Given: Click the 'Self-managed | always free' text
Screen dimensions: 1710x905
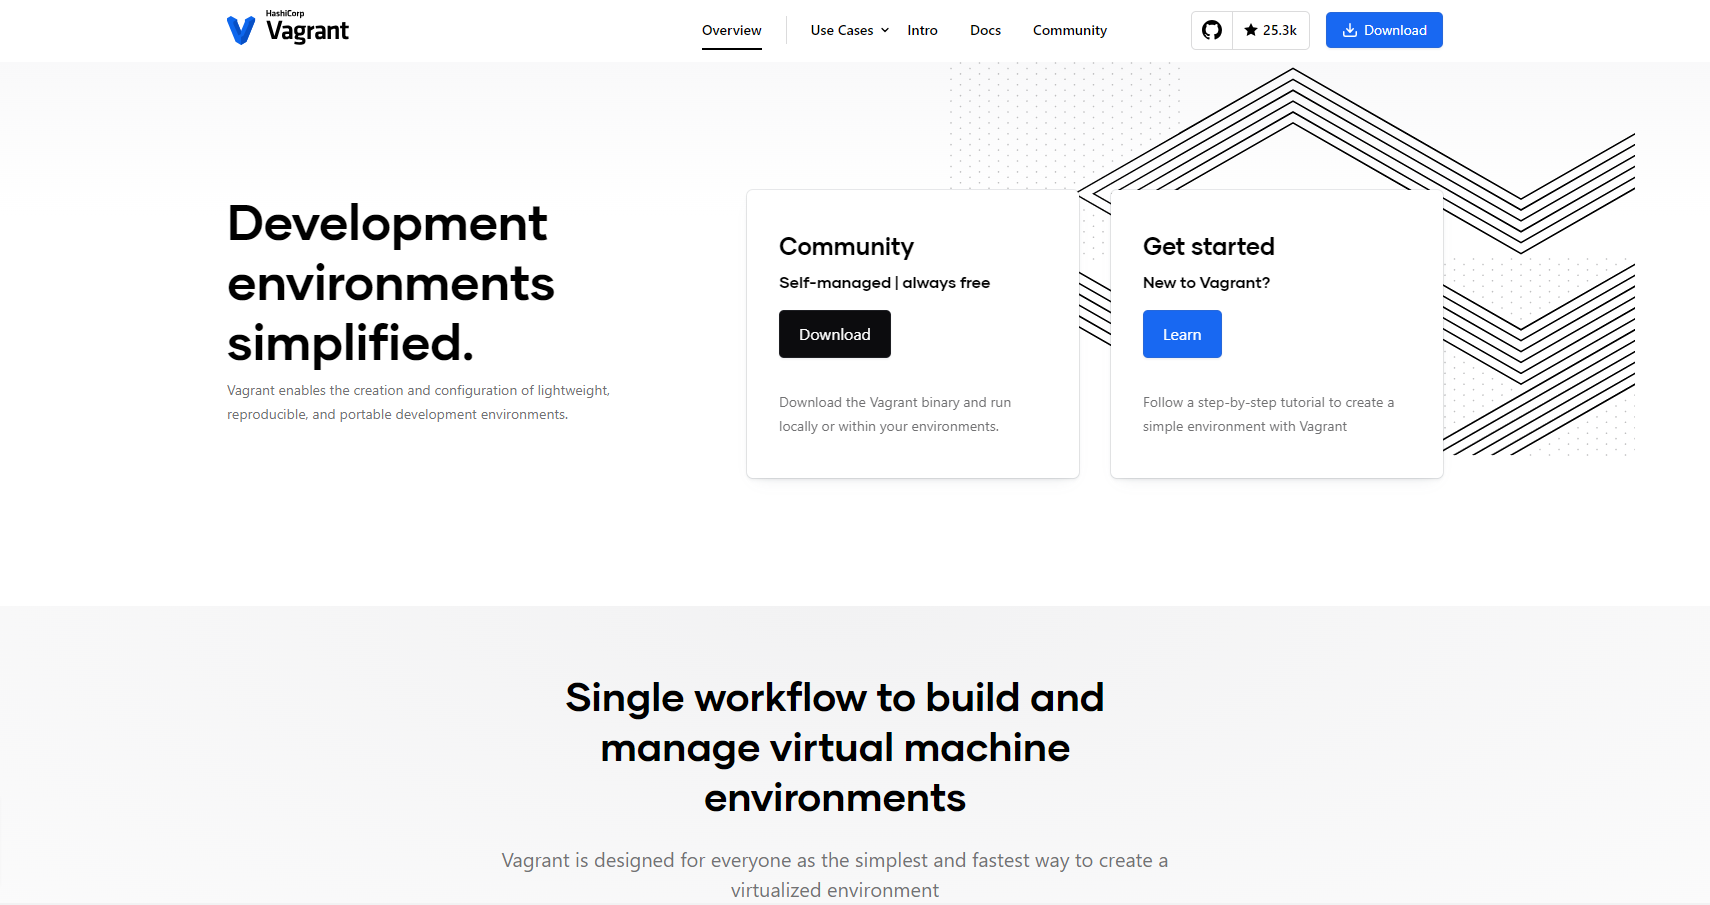Looking at the screenshot, I should [884, 283].
